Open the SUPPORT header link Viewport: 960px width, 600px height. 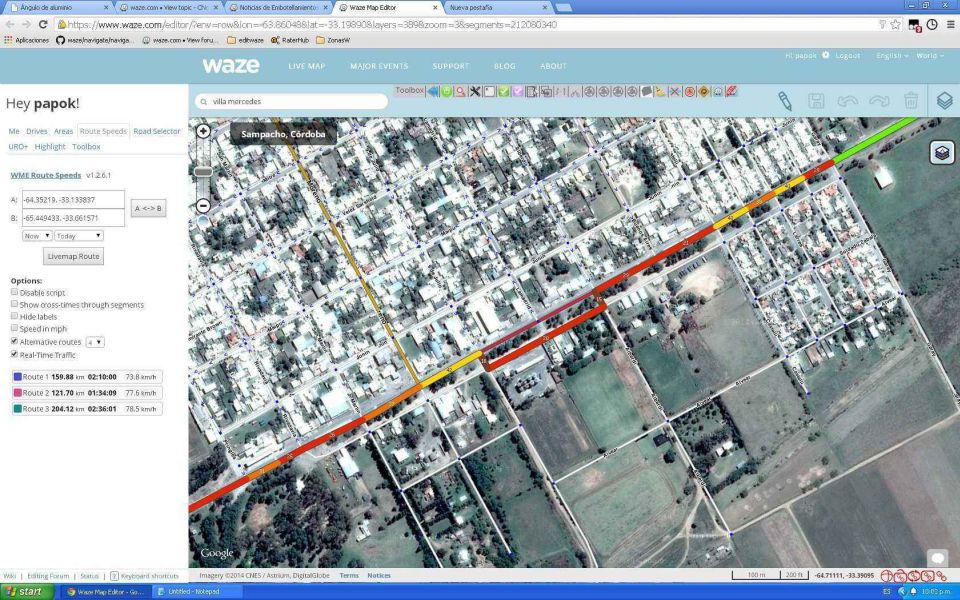(x=451, y=66)
